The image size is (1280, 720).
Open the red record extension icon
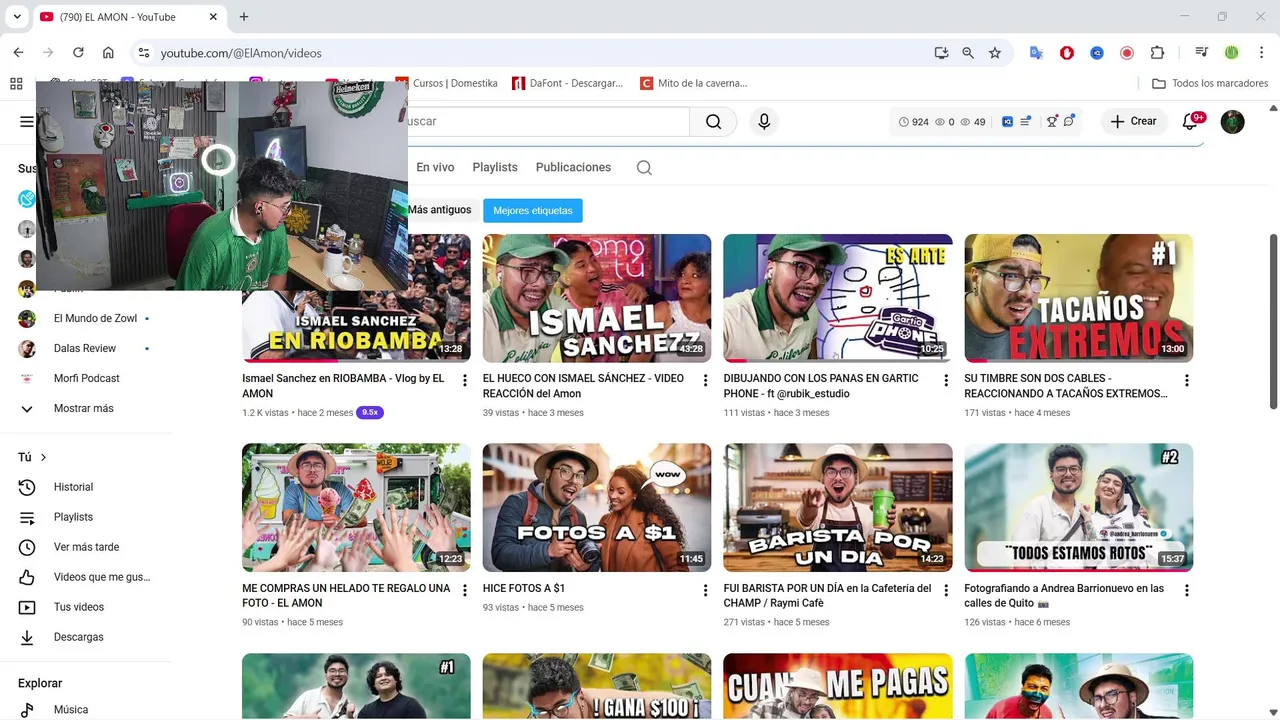(1127, 53)
